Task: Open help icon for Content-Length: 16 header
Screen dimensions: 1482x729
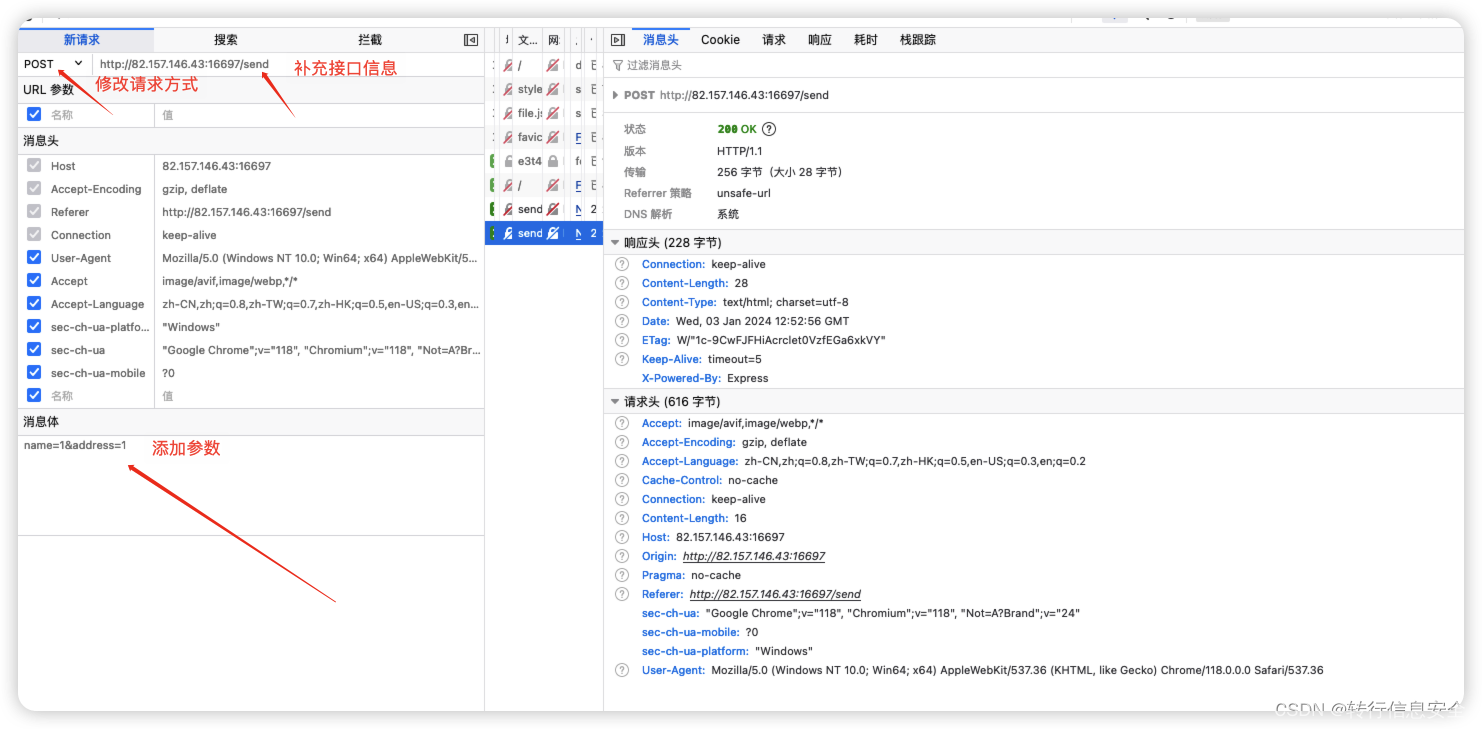Action: [x=622, y=518]
